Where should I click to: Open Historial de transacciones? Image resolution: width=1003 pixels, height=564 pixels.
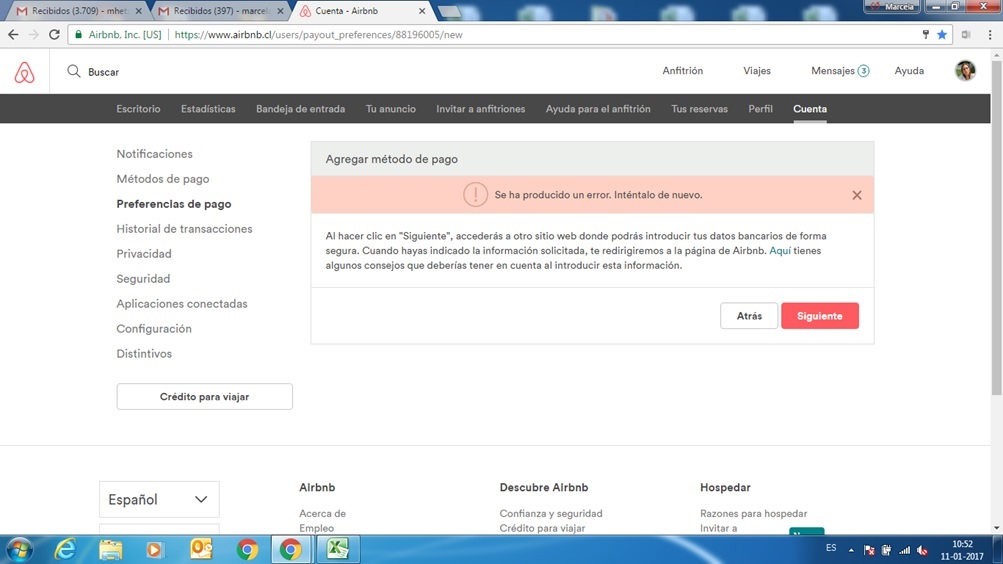(184, 229)
